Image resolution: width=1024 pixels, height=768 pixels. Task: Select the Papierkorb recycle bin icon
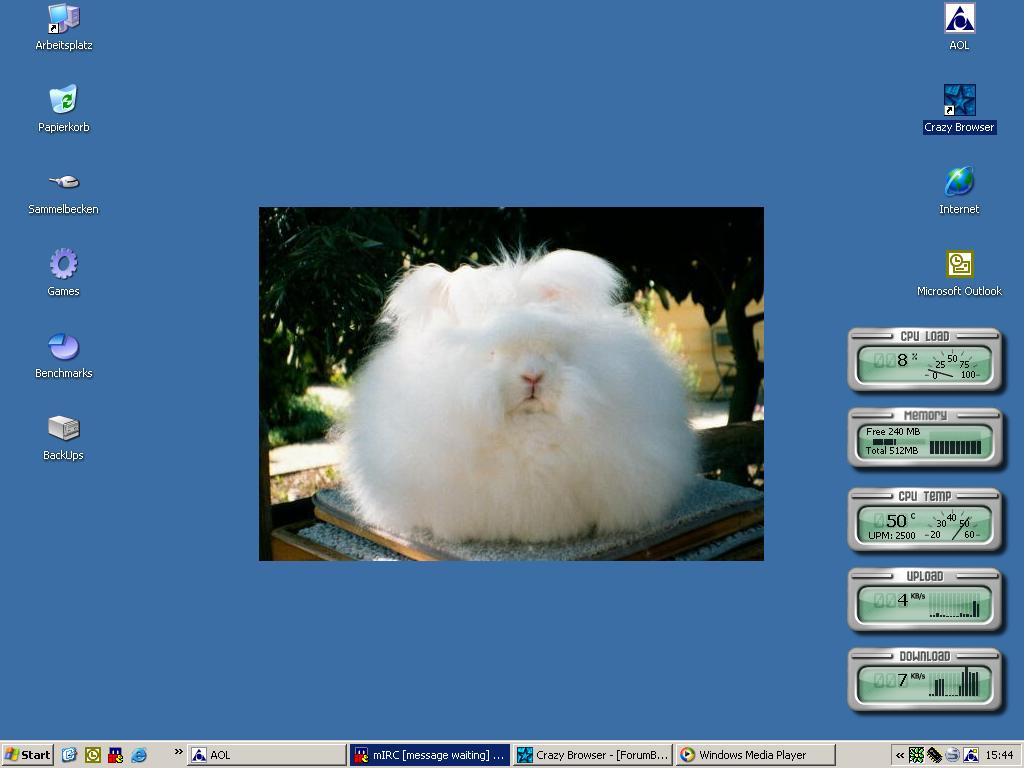(x=63, y=108)
